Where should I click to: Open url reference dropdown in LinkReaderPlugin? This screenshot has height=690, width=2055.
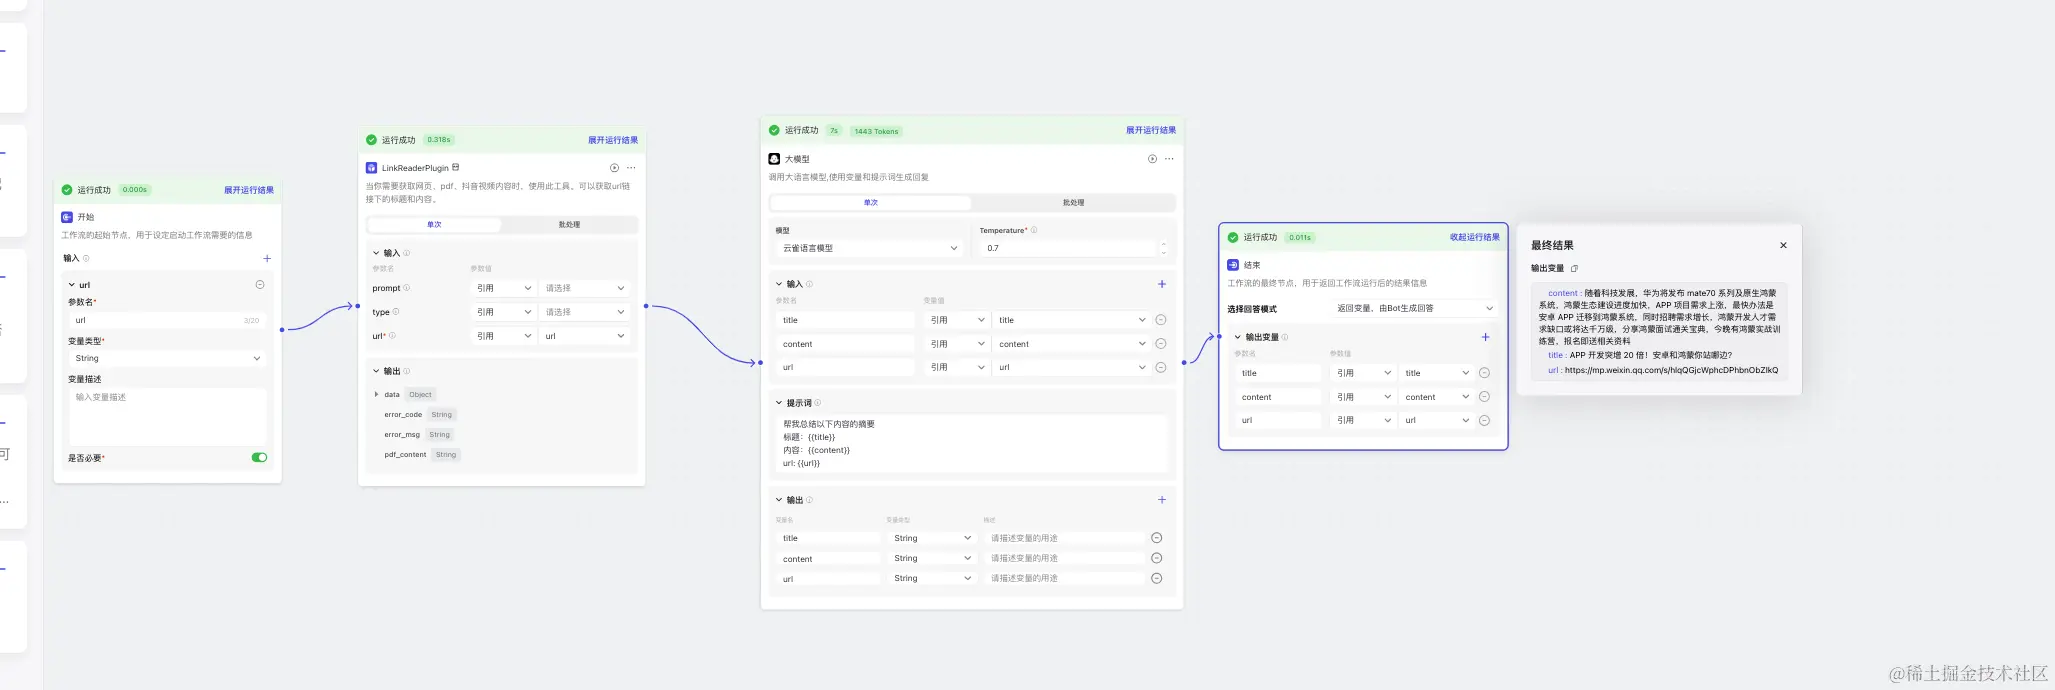click(504, 336)
